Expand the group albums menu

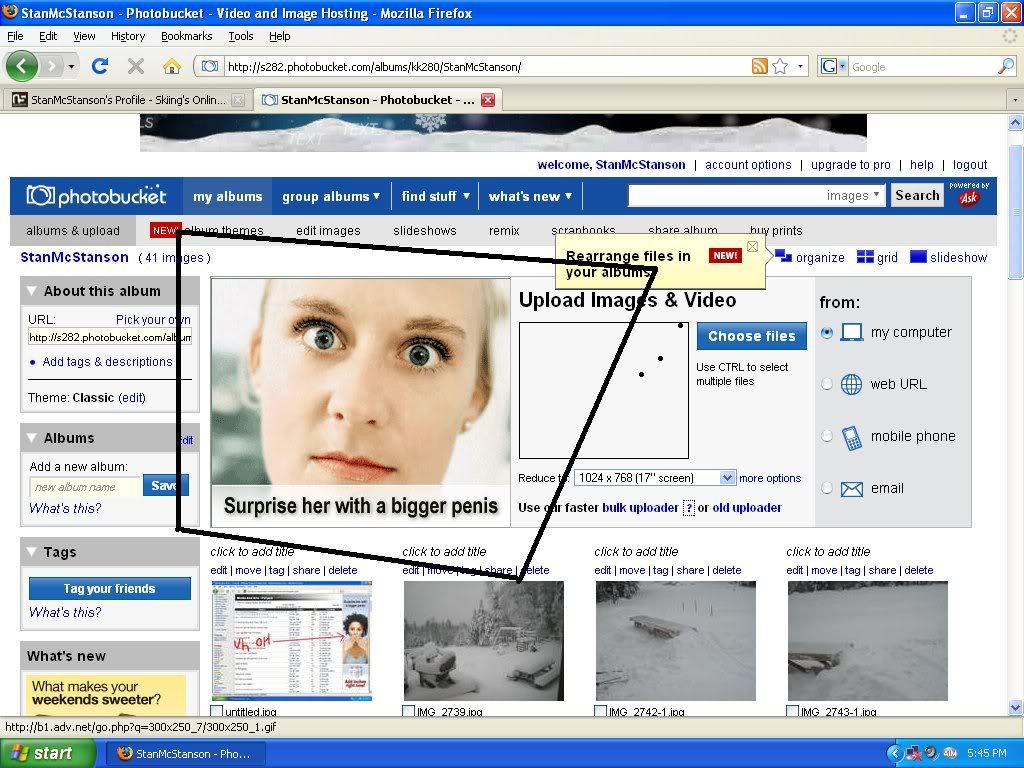click(x=331, y=197)
